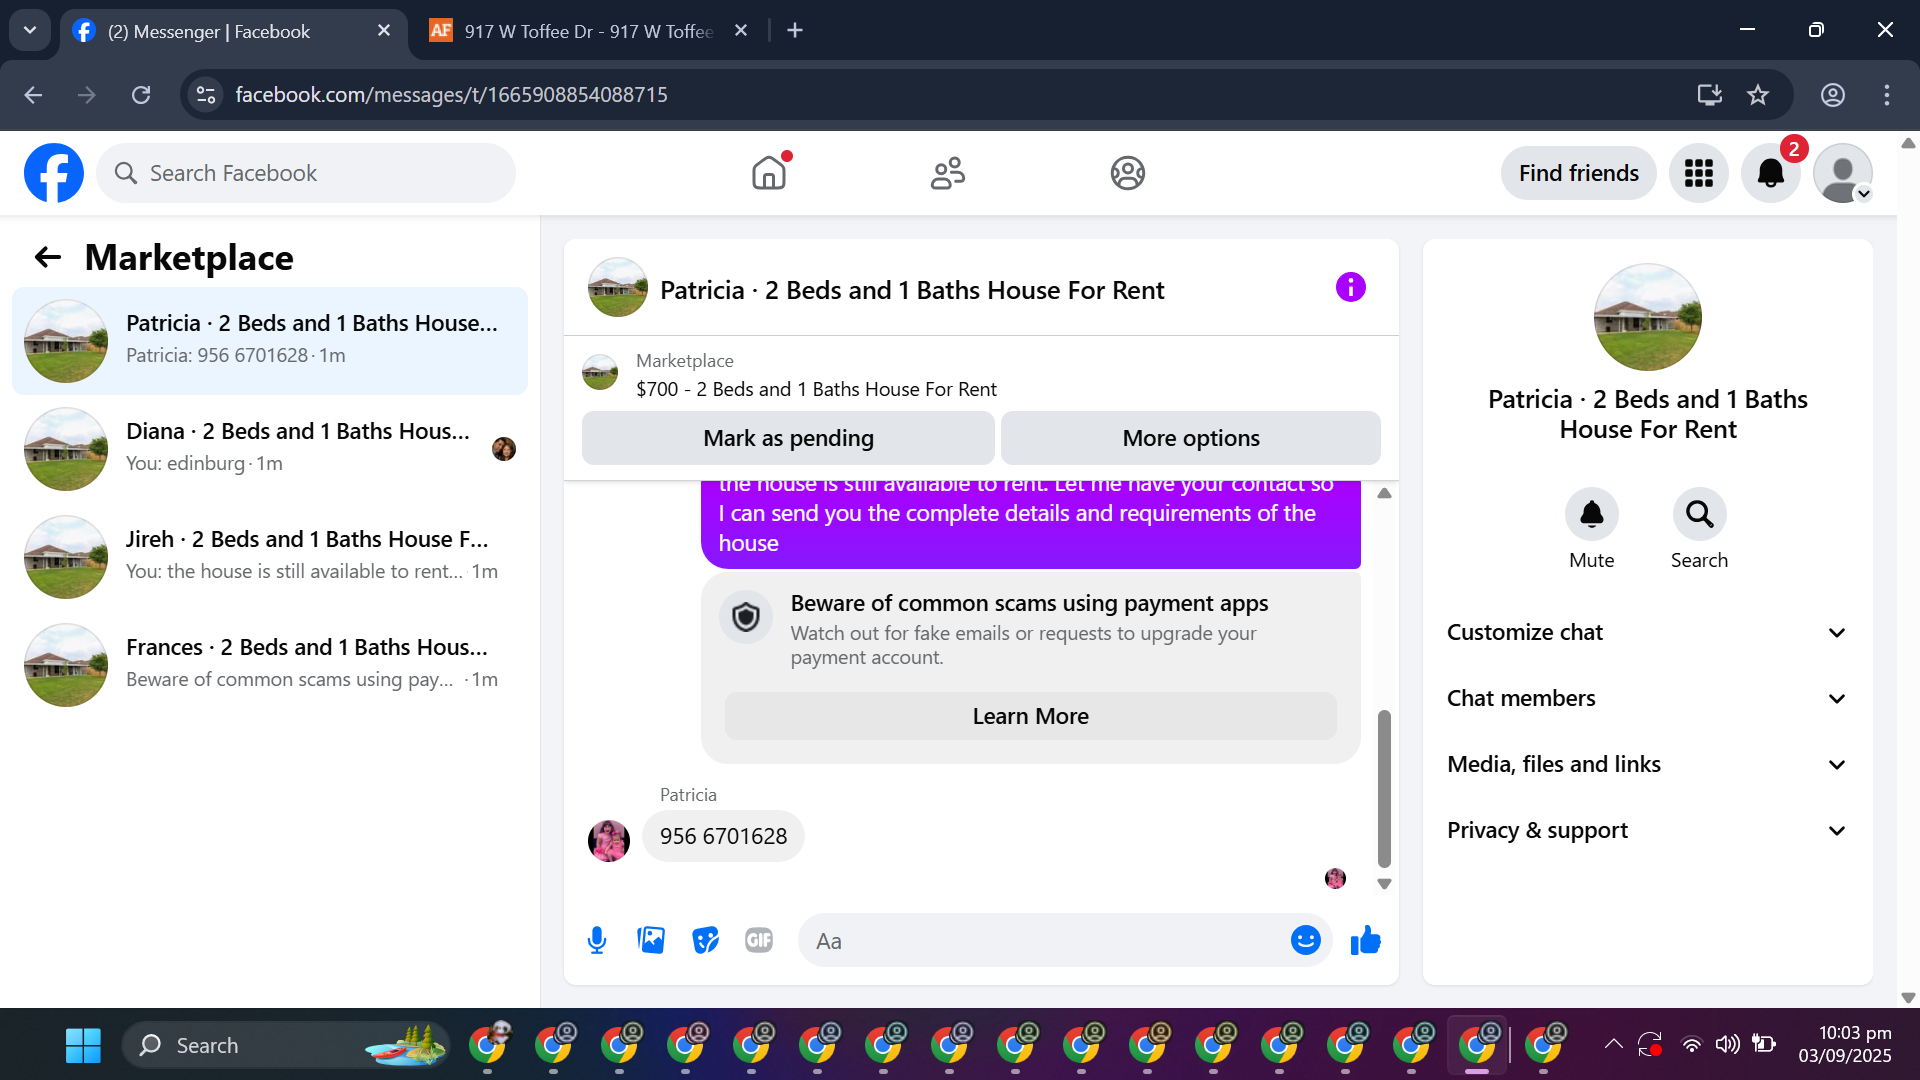Mute this conversation with the bell icon
The image size is (1920, 1080).
point(1591,514)
